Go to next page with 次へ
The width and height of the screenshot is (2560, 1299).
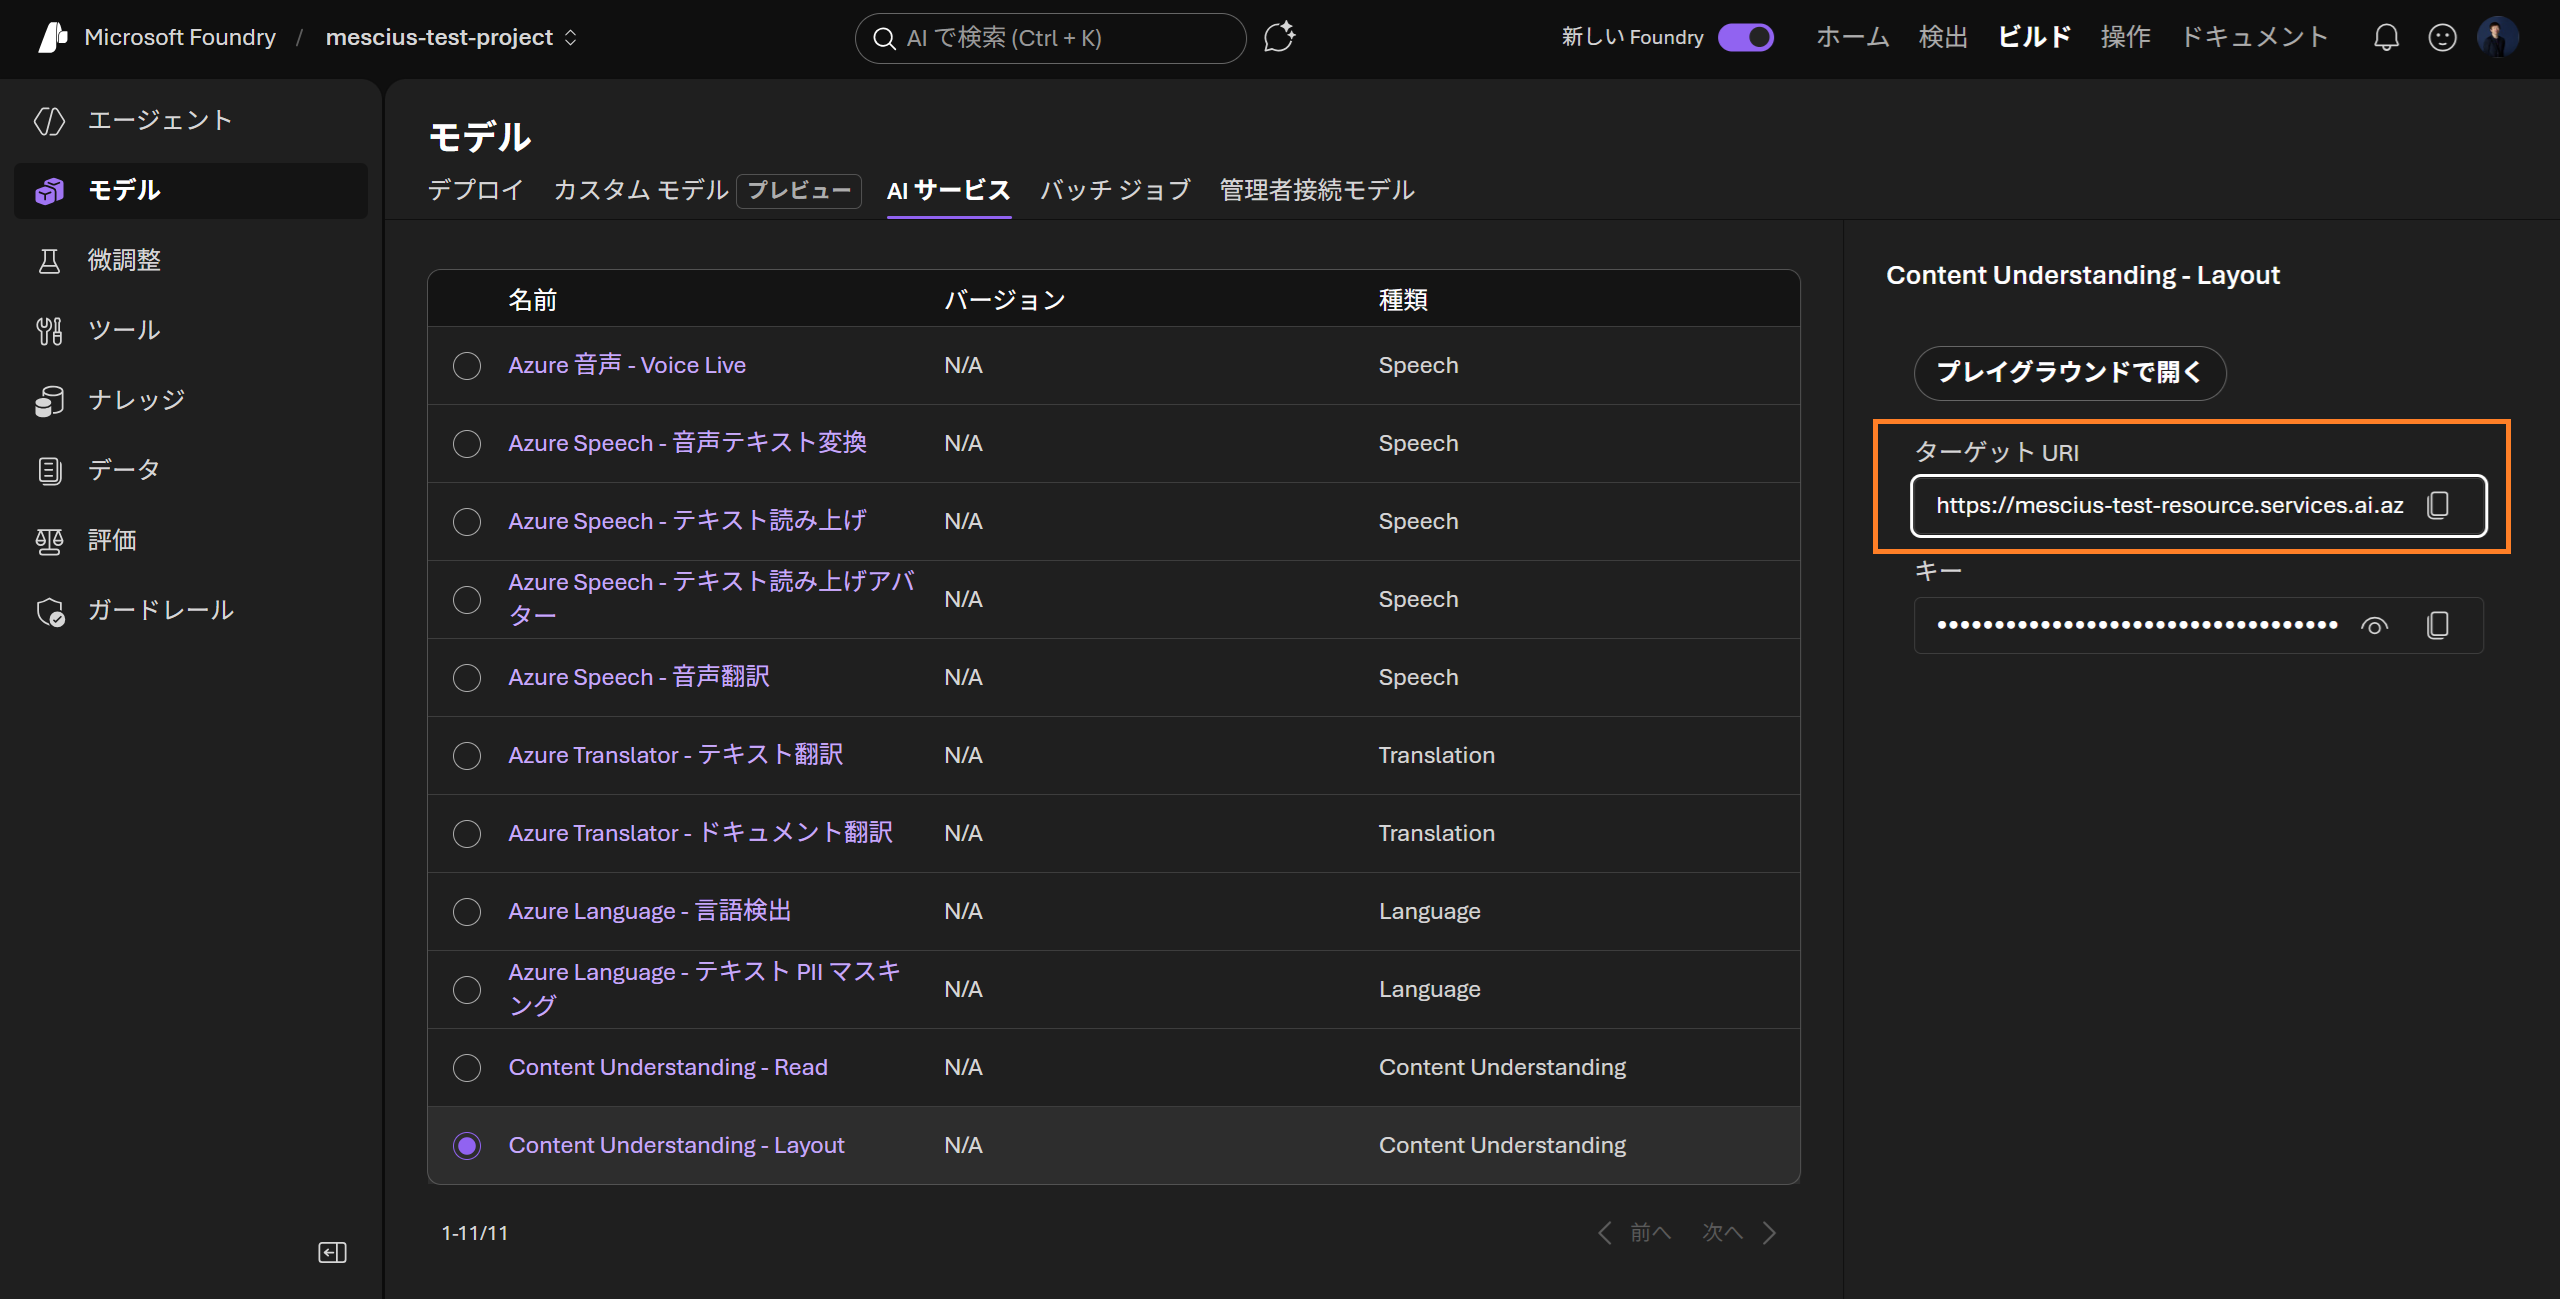click(x=1739, y=1233)
